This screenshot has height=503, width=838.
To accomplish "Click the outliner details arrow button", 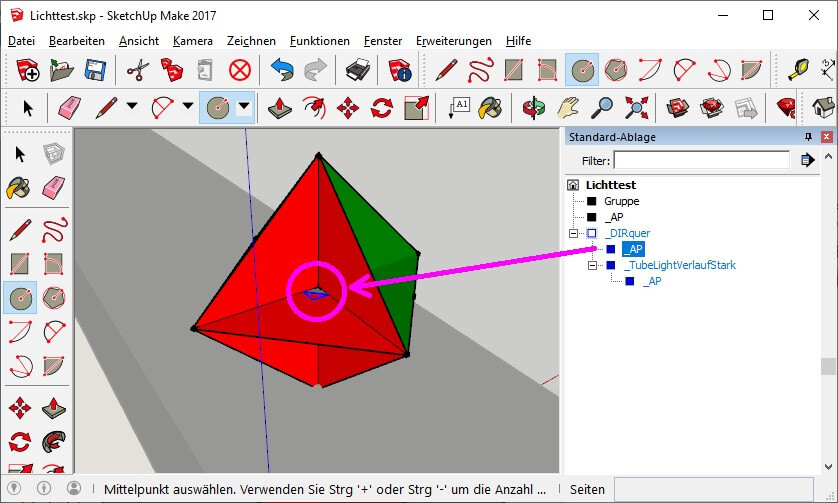I will (x=808, y=160).
